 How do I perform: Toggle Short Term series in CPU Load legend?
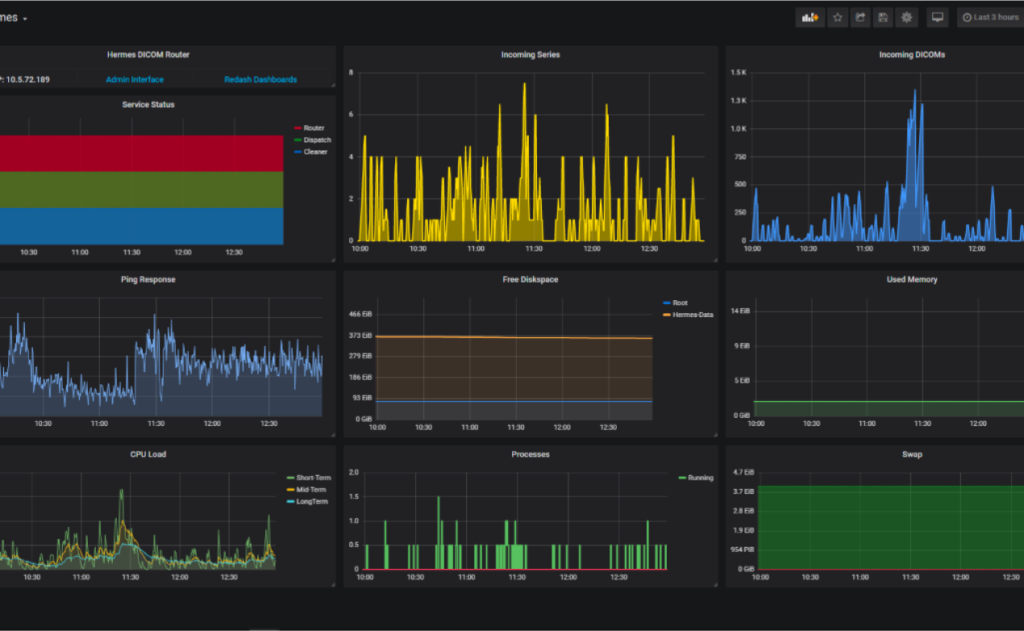click(311, 478)
